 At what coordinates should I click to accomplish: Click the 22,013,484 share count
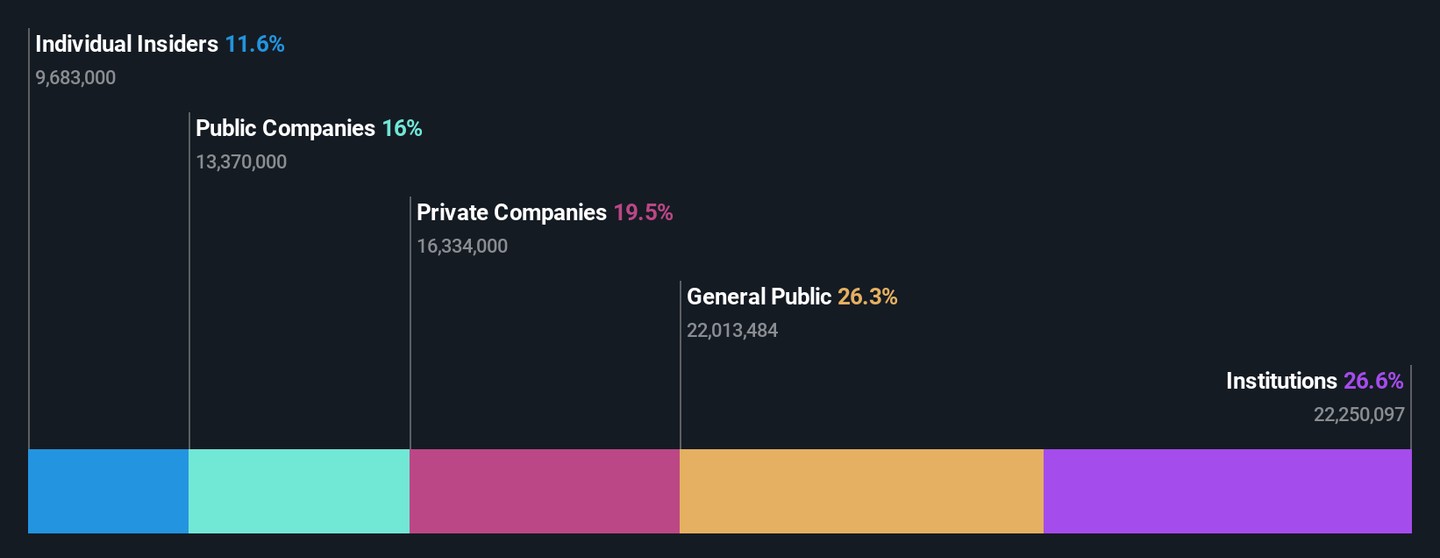(732, 329)
